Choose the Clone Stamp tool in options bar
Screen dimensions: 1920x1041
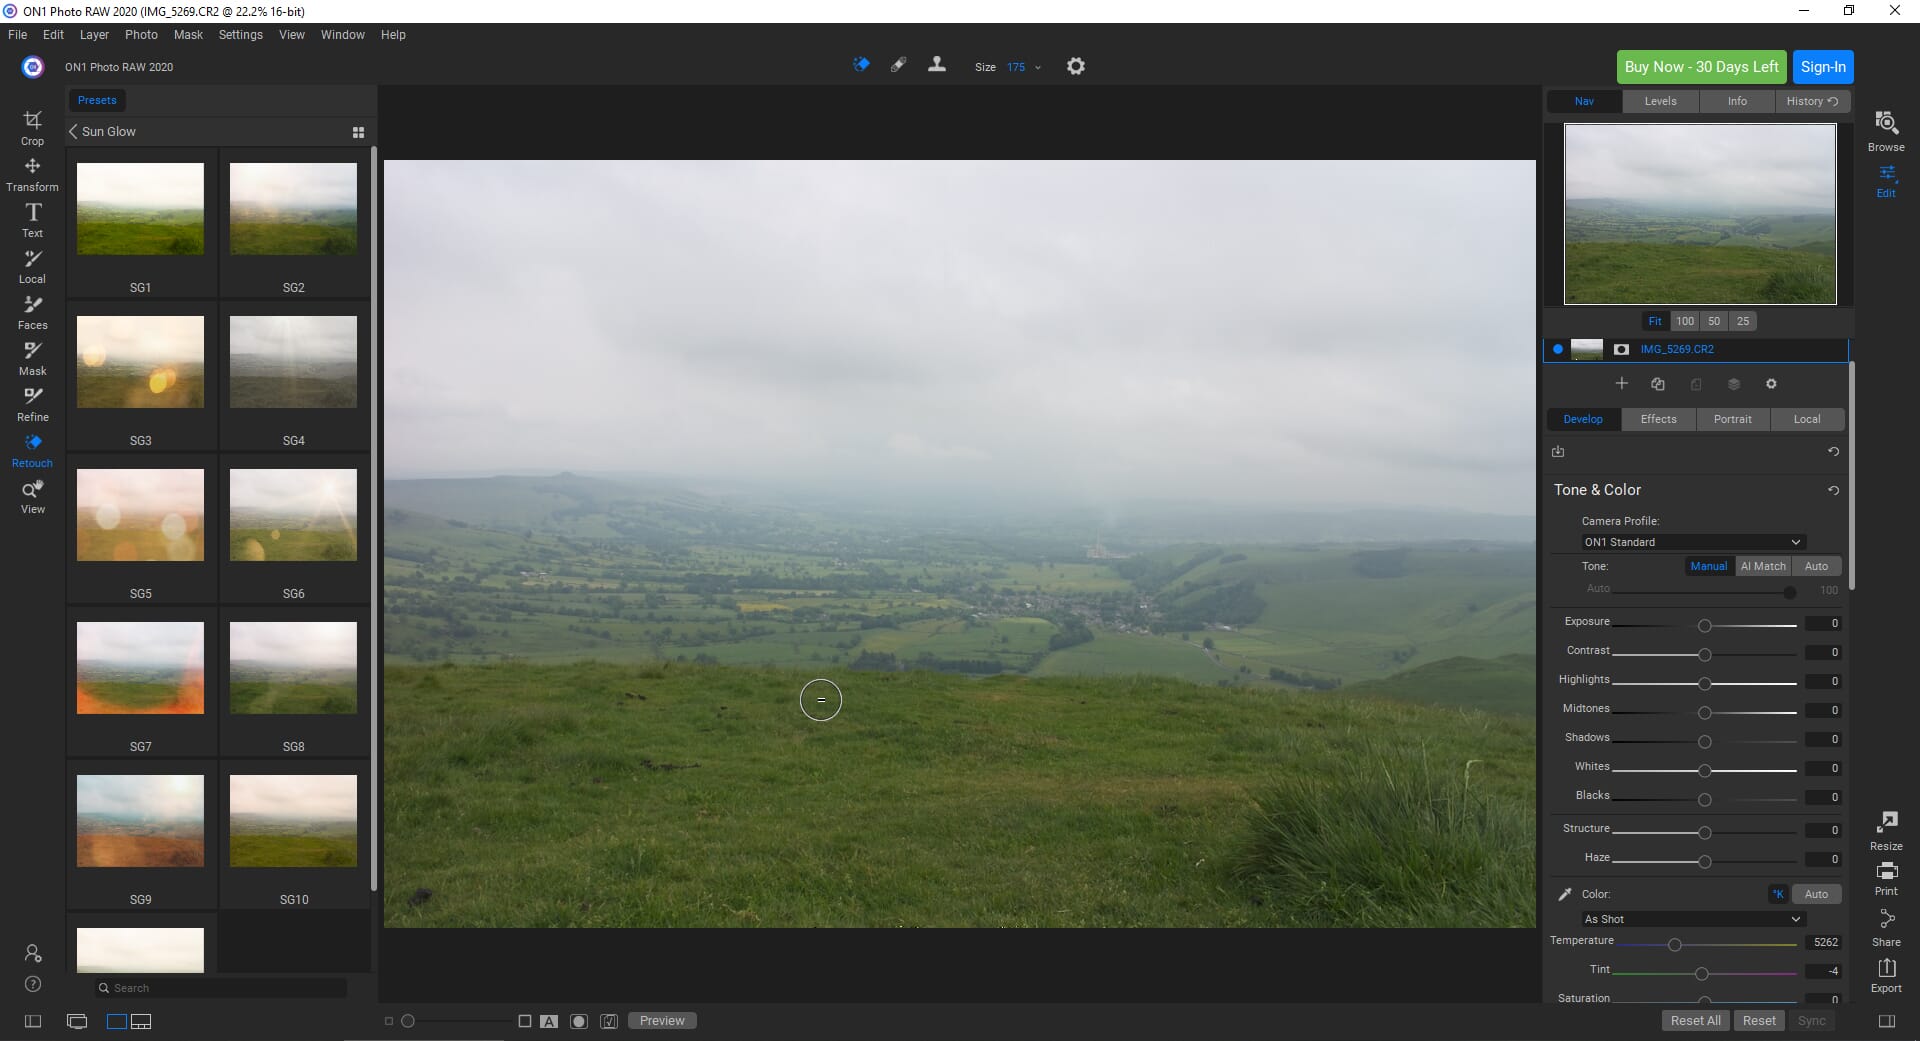pos(936,65)
